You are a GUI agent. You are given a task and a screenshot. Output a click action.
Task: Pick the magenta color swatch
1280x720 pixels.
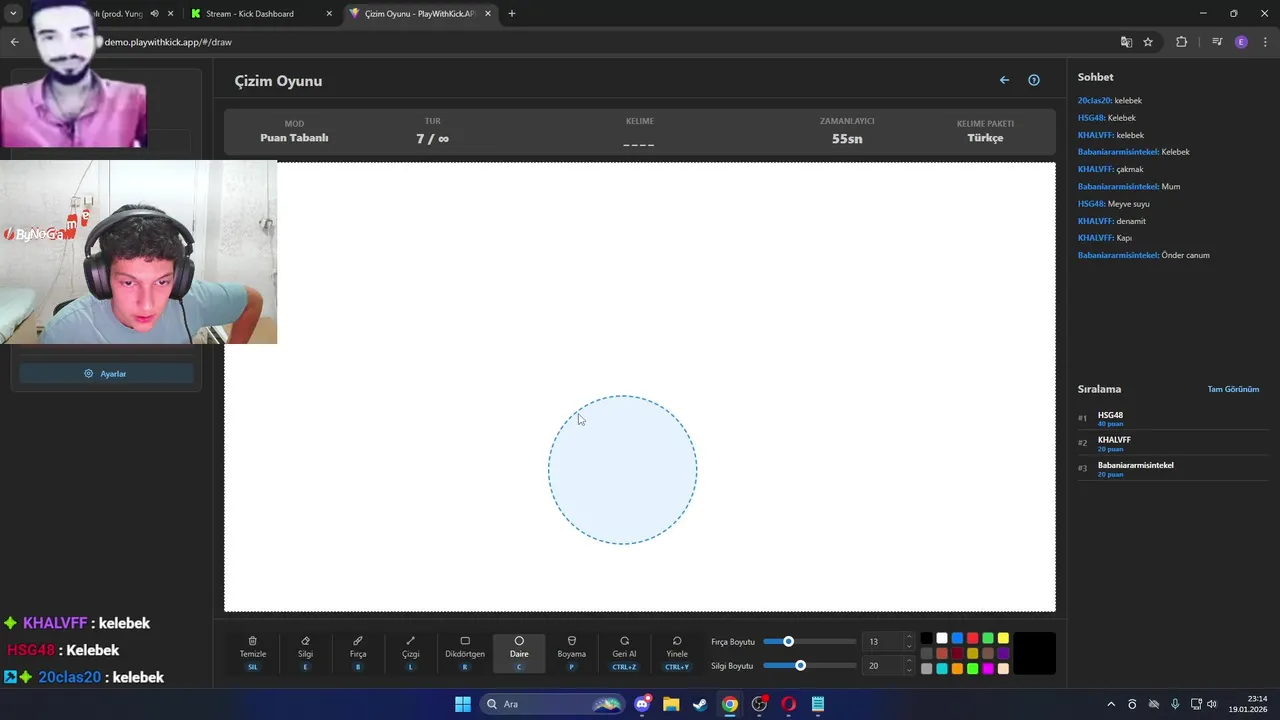click(x=988, y=668)
